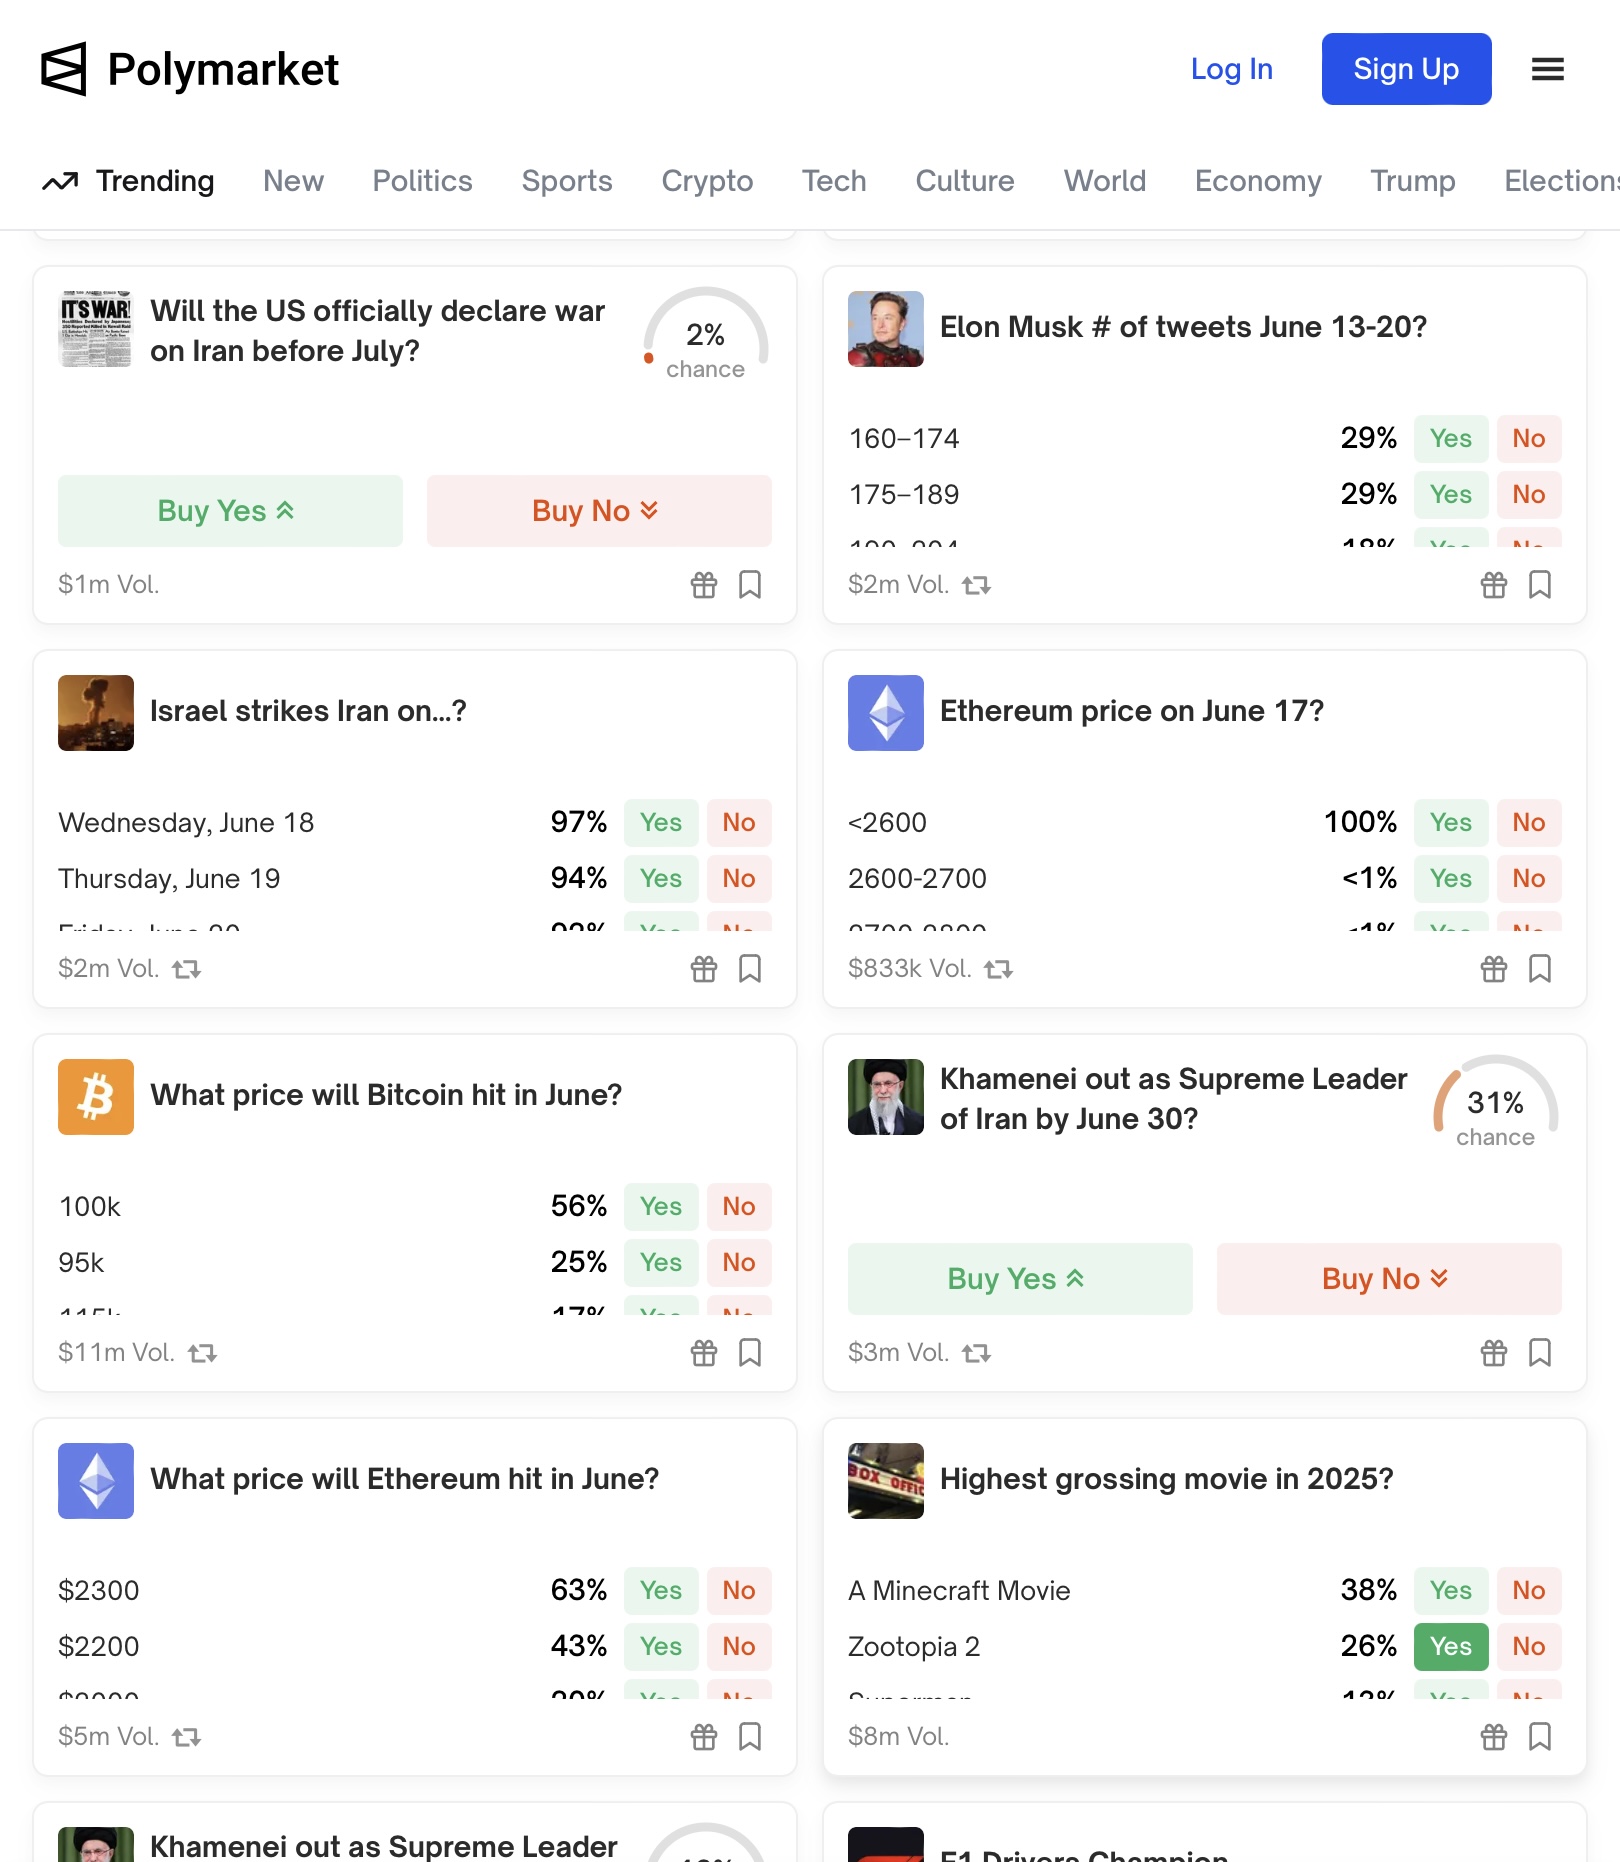Screen dimensions: 1620x1862
Task: Click recurring icon next to $833k Vol.
Action: 999,969
